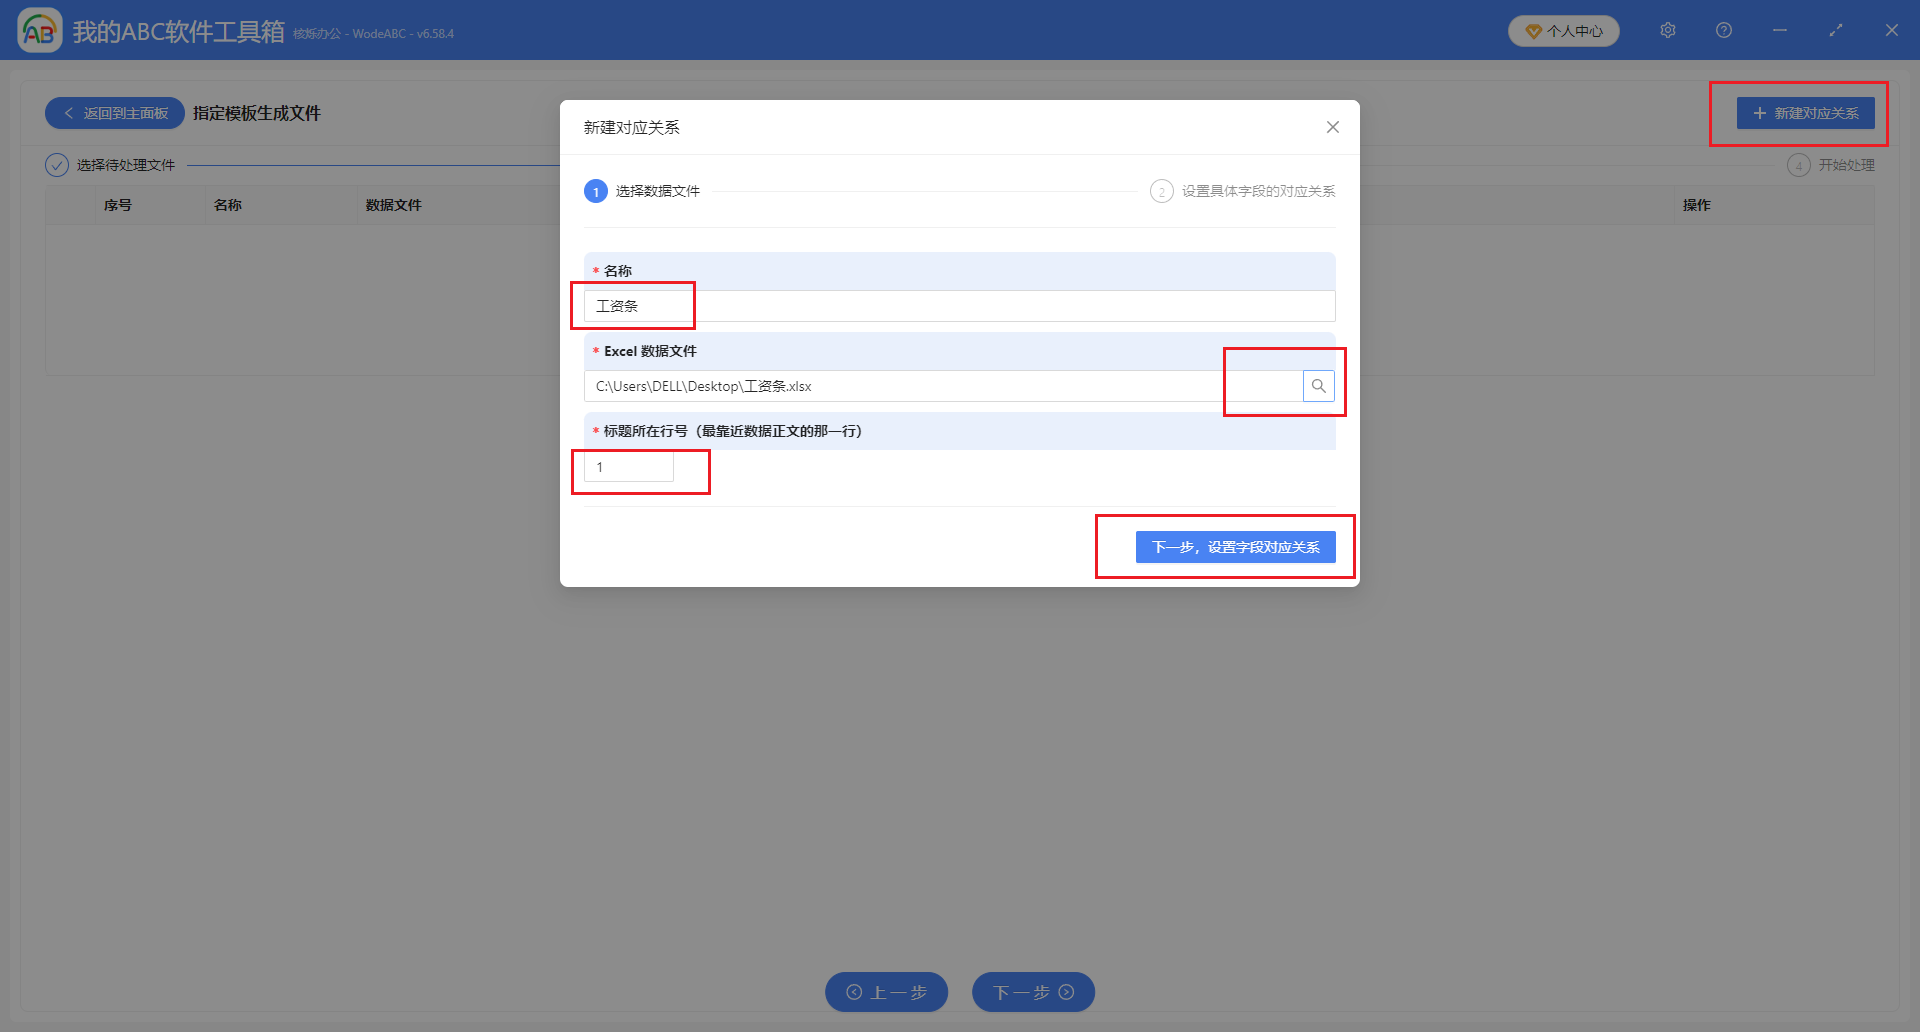Click the AB application logo icon
The image size is (1920, 1032).
[40, 30]
